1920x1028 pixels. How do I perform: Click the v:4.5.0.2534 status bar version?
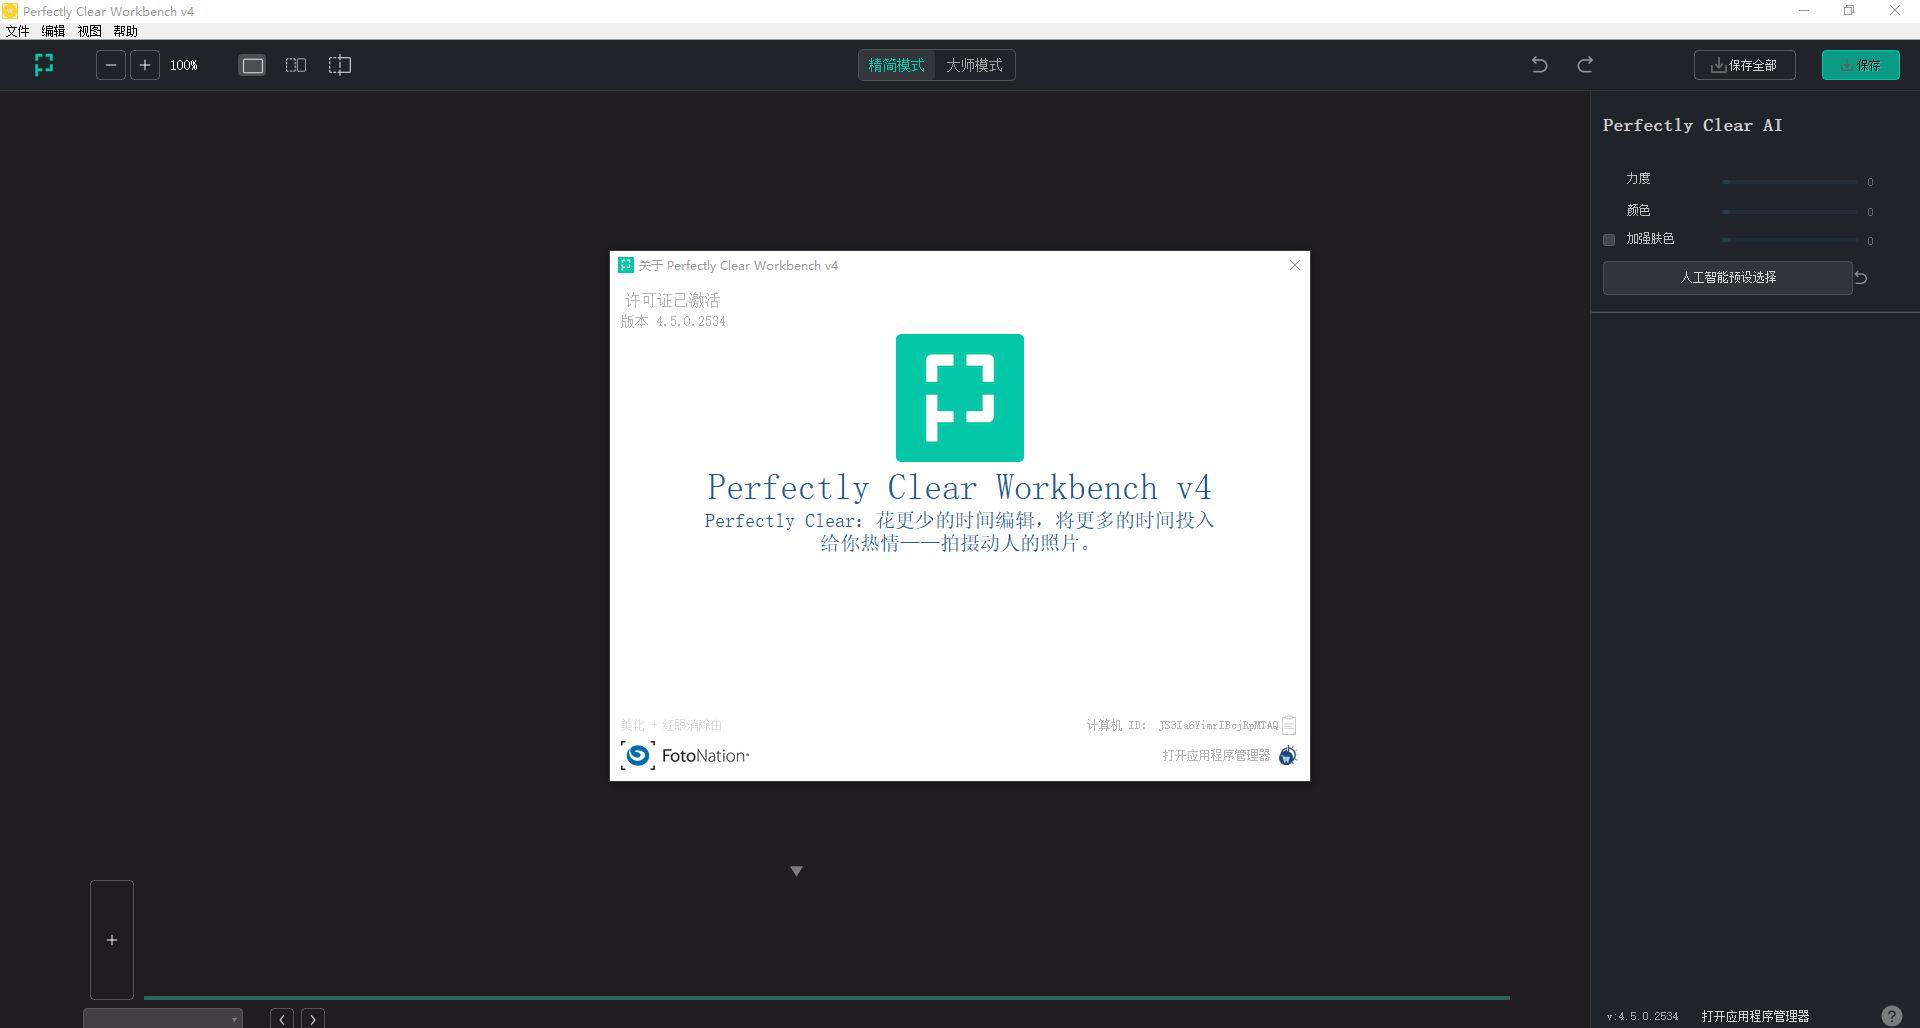1642,1016
